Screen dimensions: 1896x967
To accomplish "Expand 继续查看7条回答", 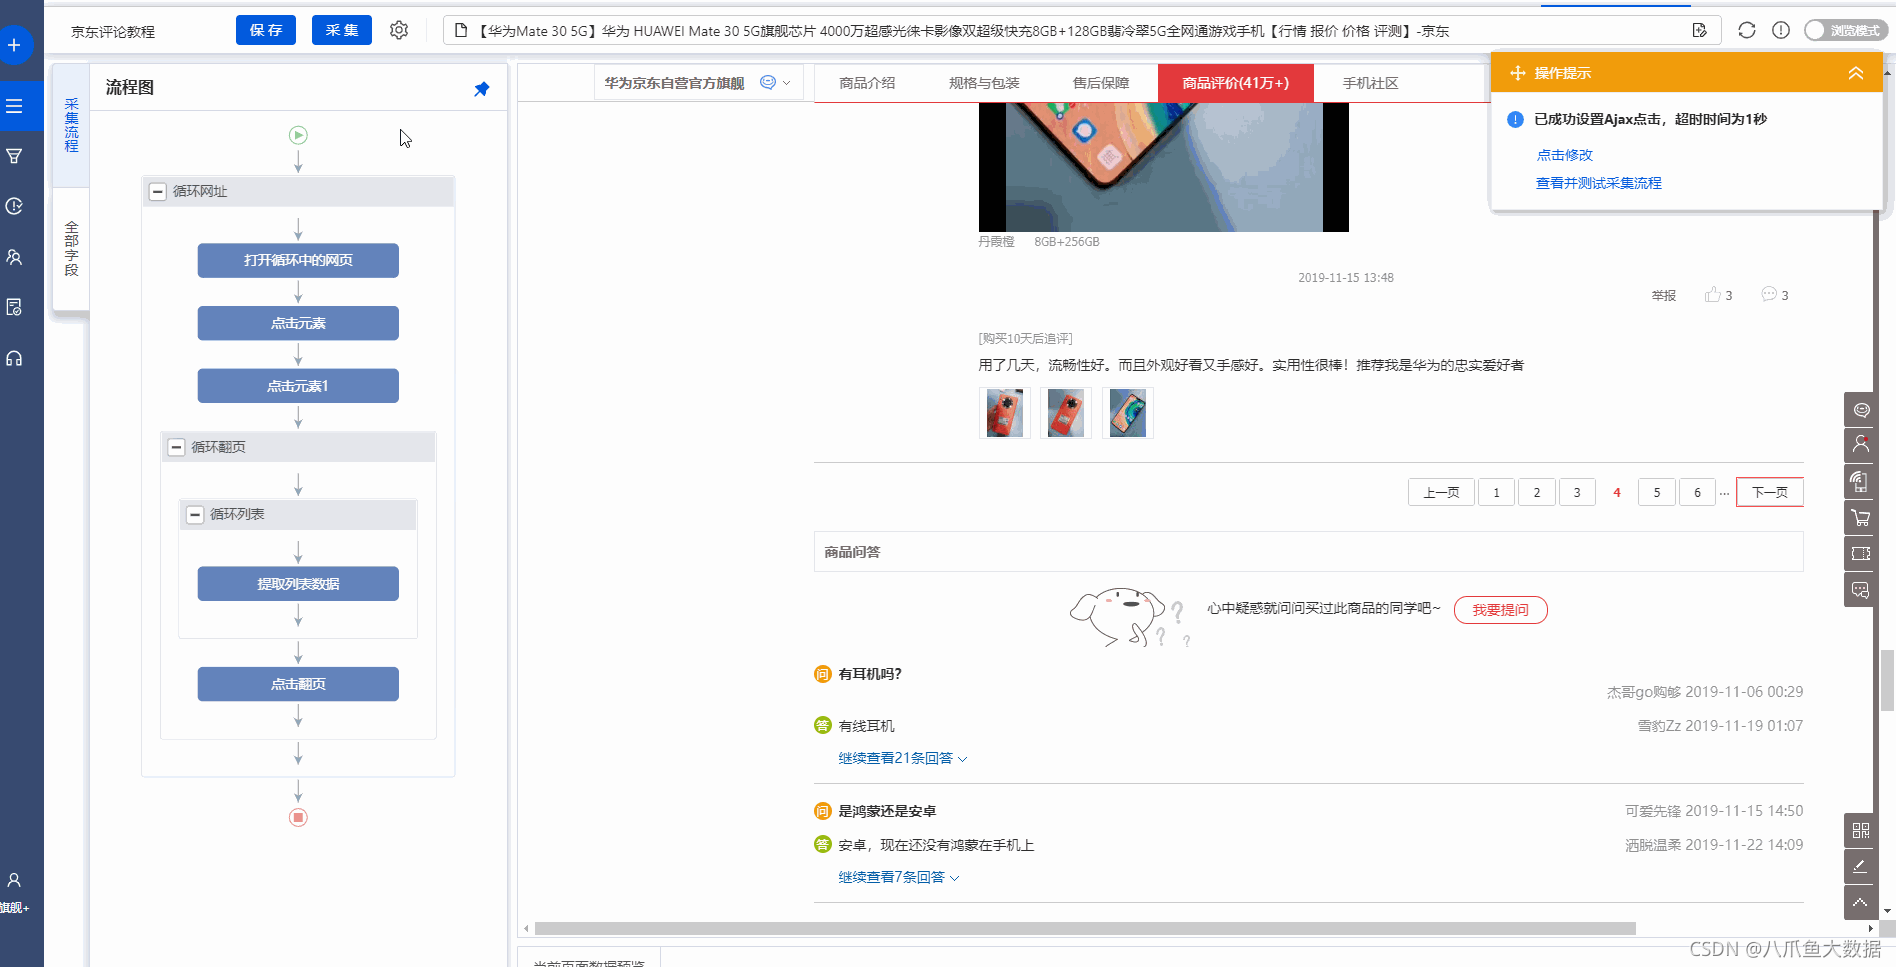I will [898, 877].
